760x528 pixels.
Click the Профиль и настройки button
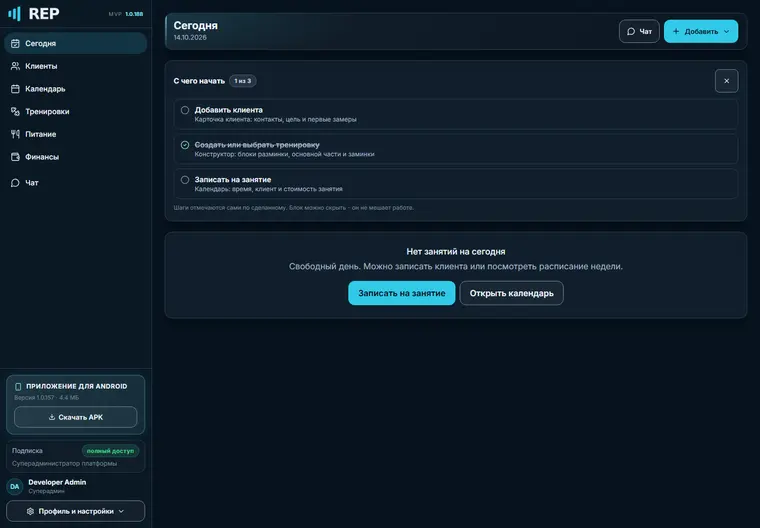click(x=76, y=511)
